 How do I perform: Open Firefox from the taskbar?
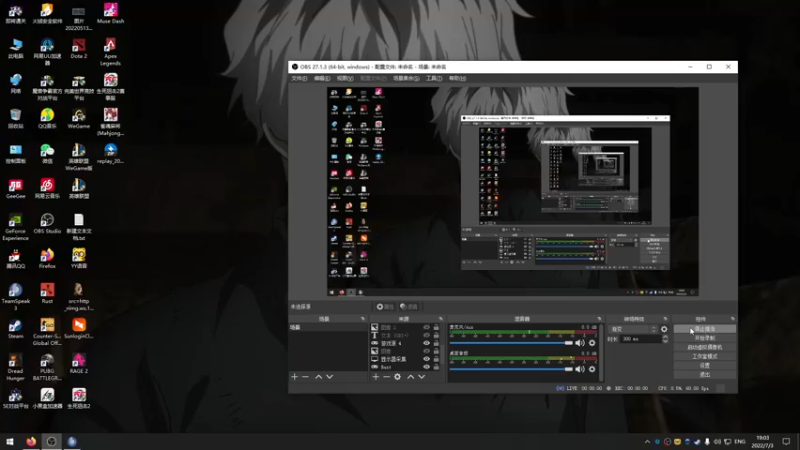(31, 441)
